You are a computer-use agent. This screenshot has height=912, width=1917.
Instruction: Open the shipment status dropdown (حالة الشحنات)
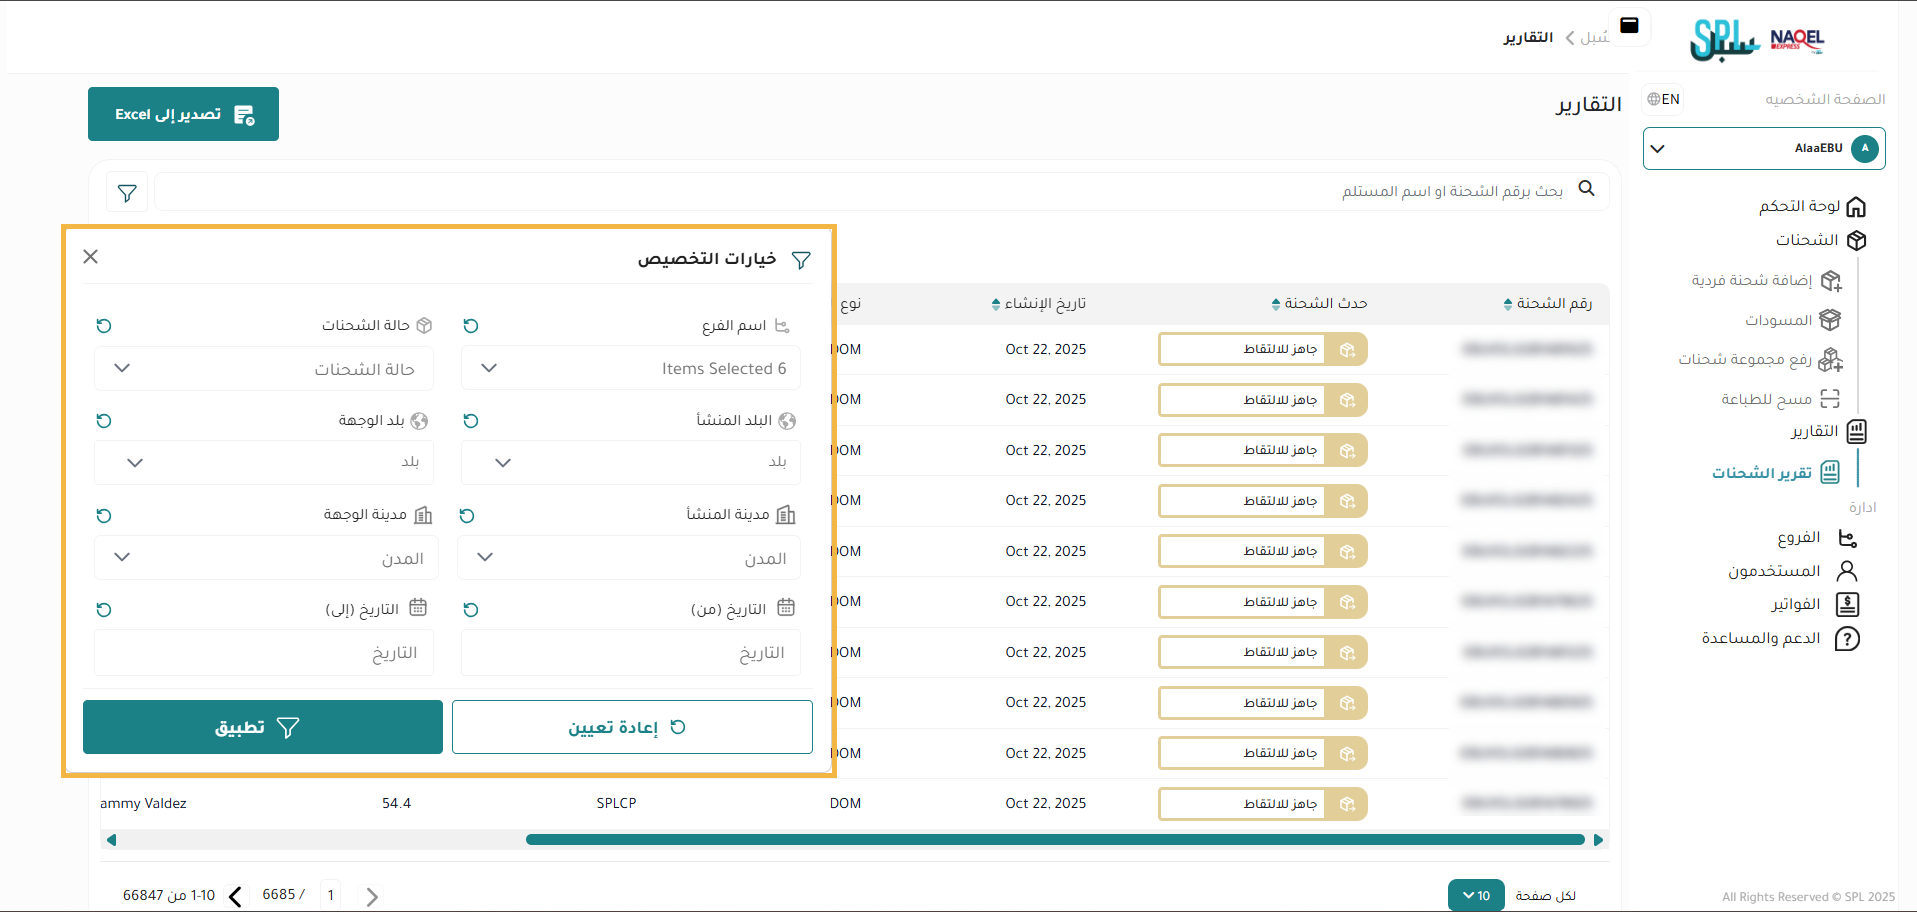[x=264, y=369]
